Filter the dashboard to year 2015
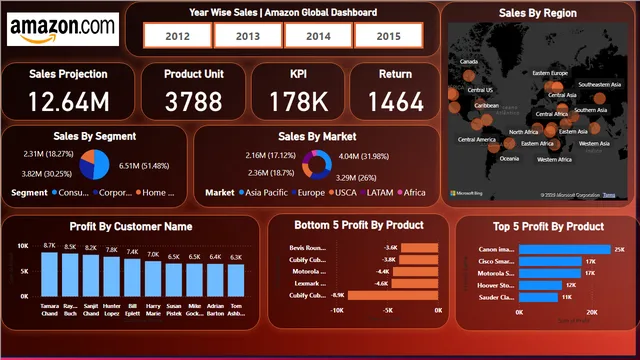This screenshot has height=360, width=640. [389, 36]
